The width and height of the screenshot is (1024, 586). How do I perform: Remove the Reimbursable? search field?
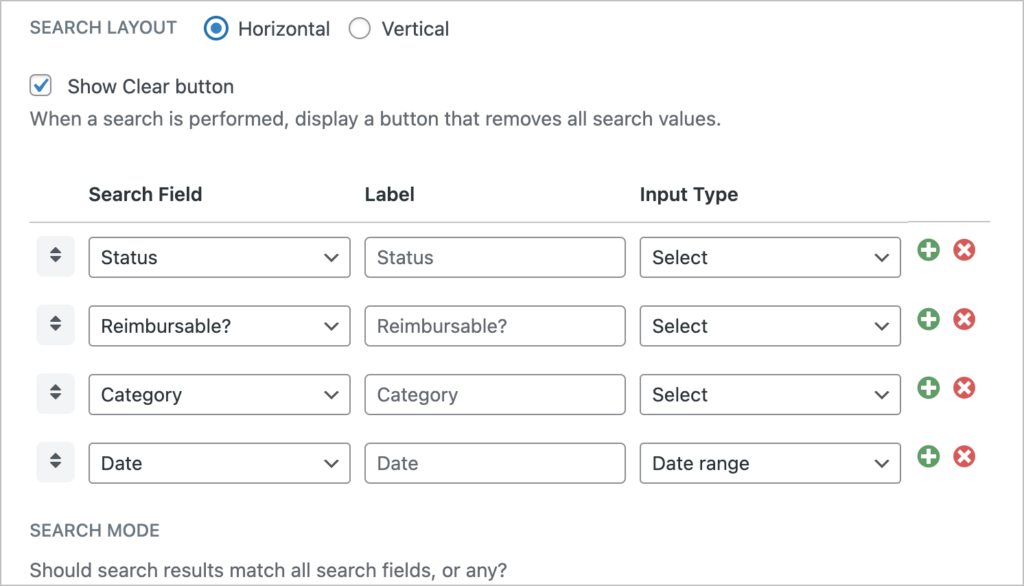[963, 319]
